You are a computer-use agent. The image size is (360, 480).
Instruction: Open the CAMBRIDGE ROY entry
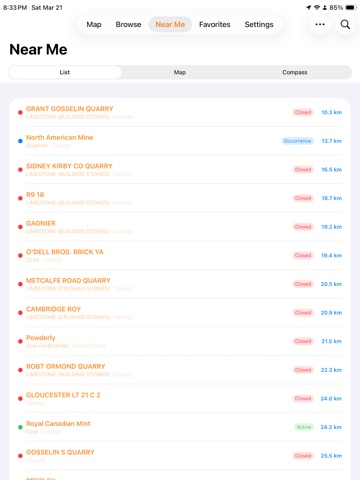pos(180,313)
